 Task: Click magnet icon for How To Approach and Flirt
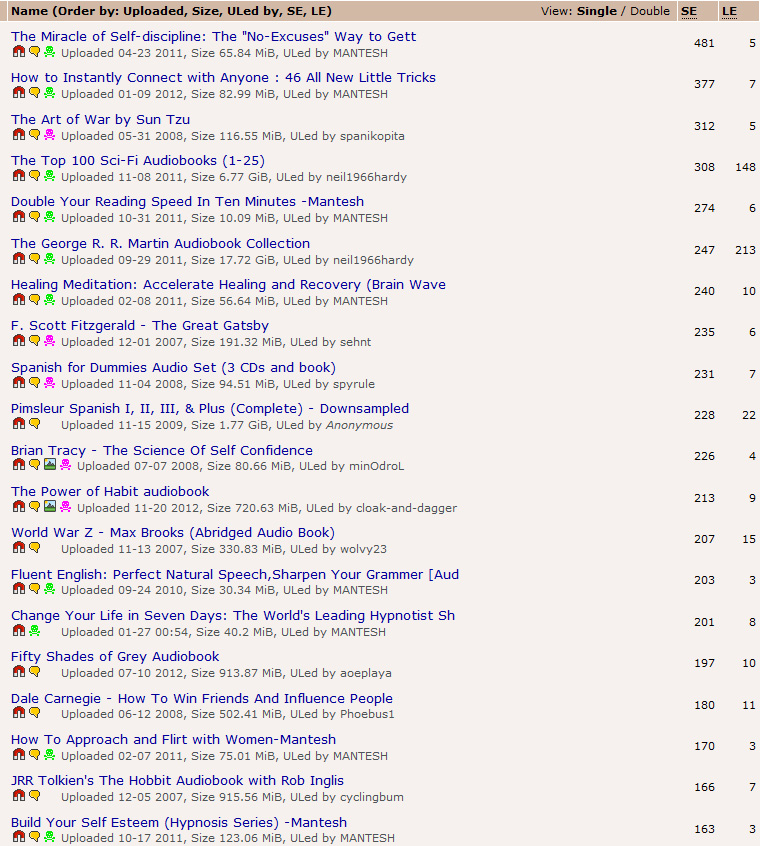click(x=19, y=755)
